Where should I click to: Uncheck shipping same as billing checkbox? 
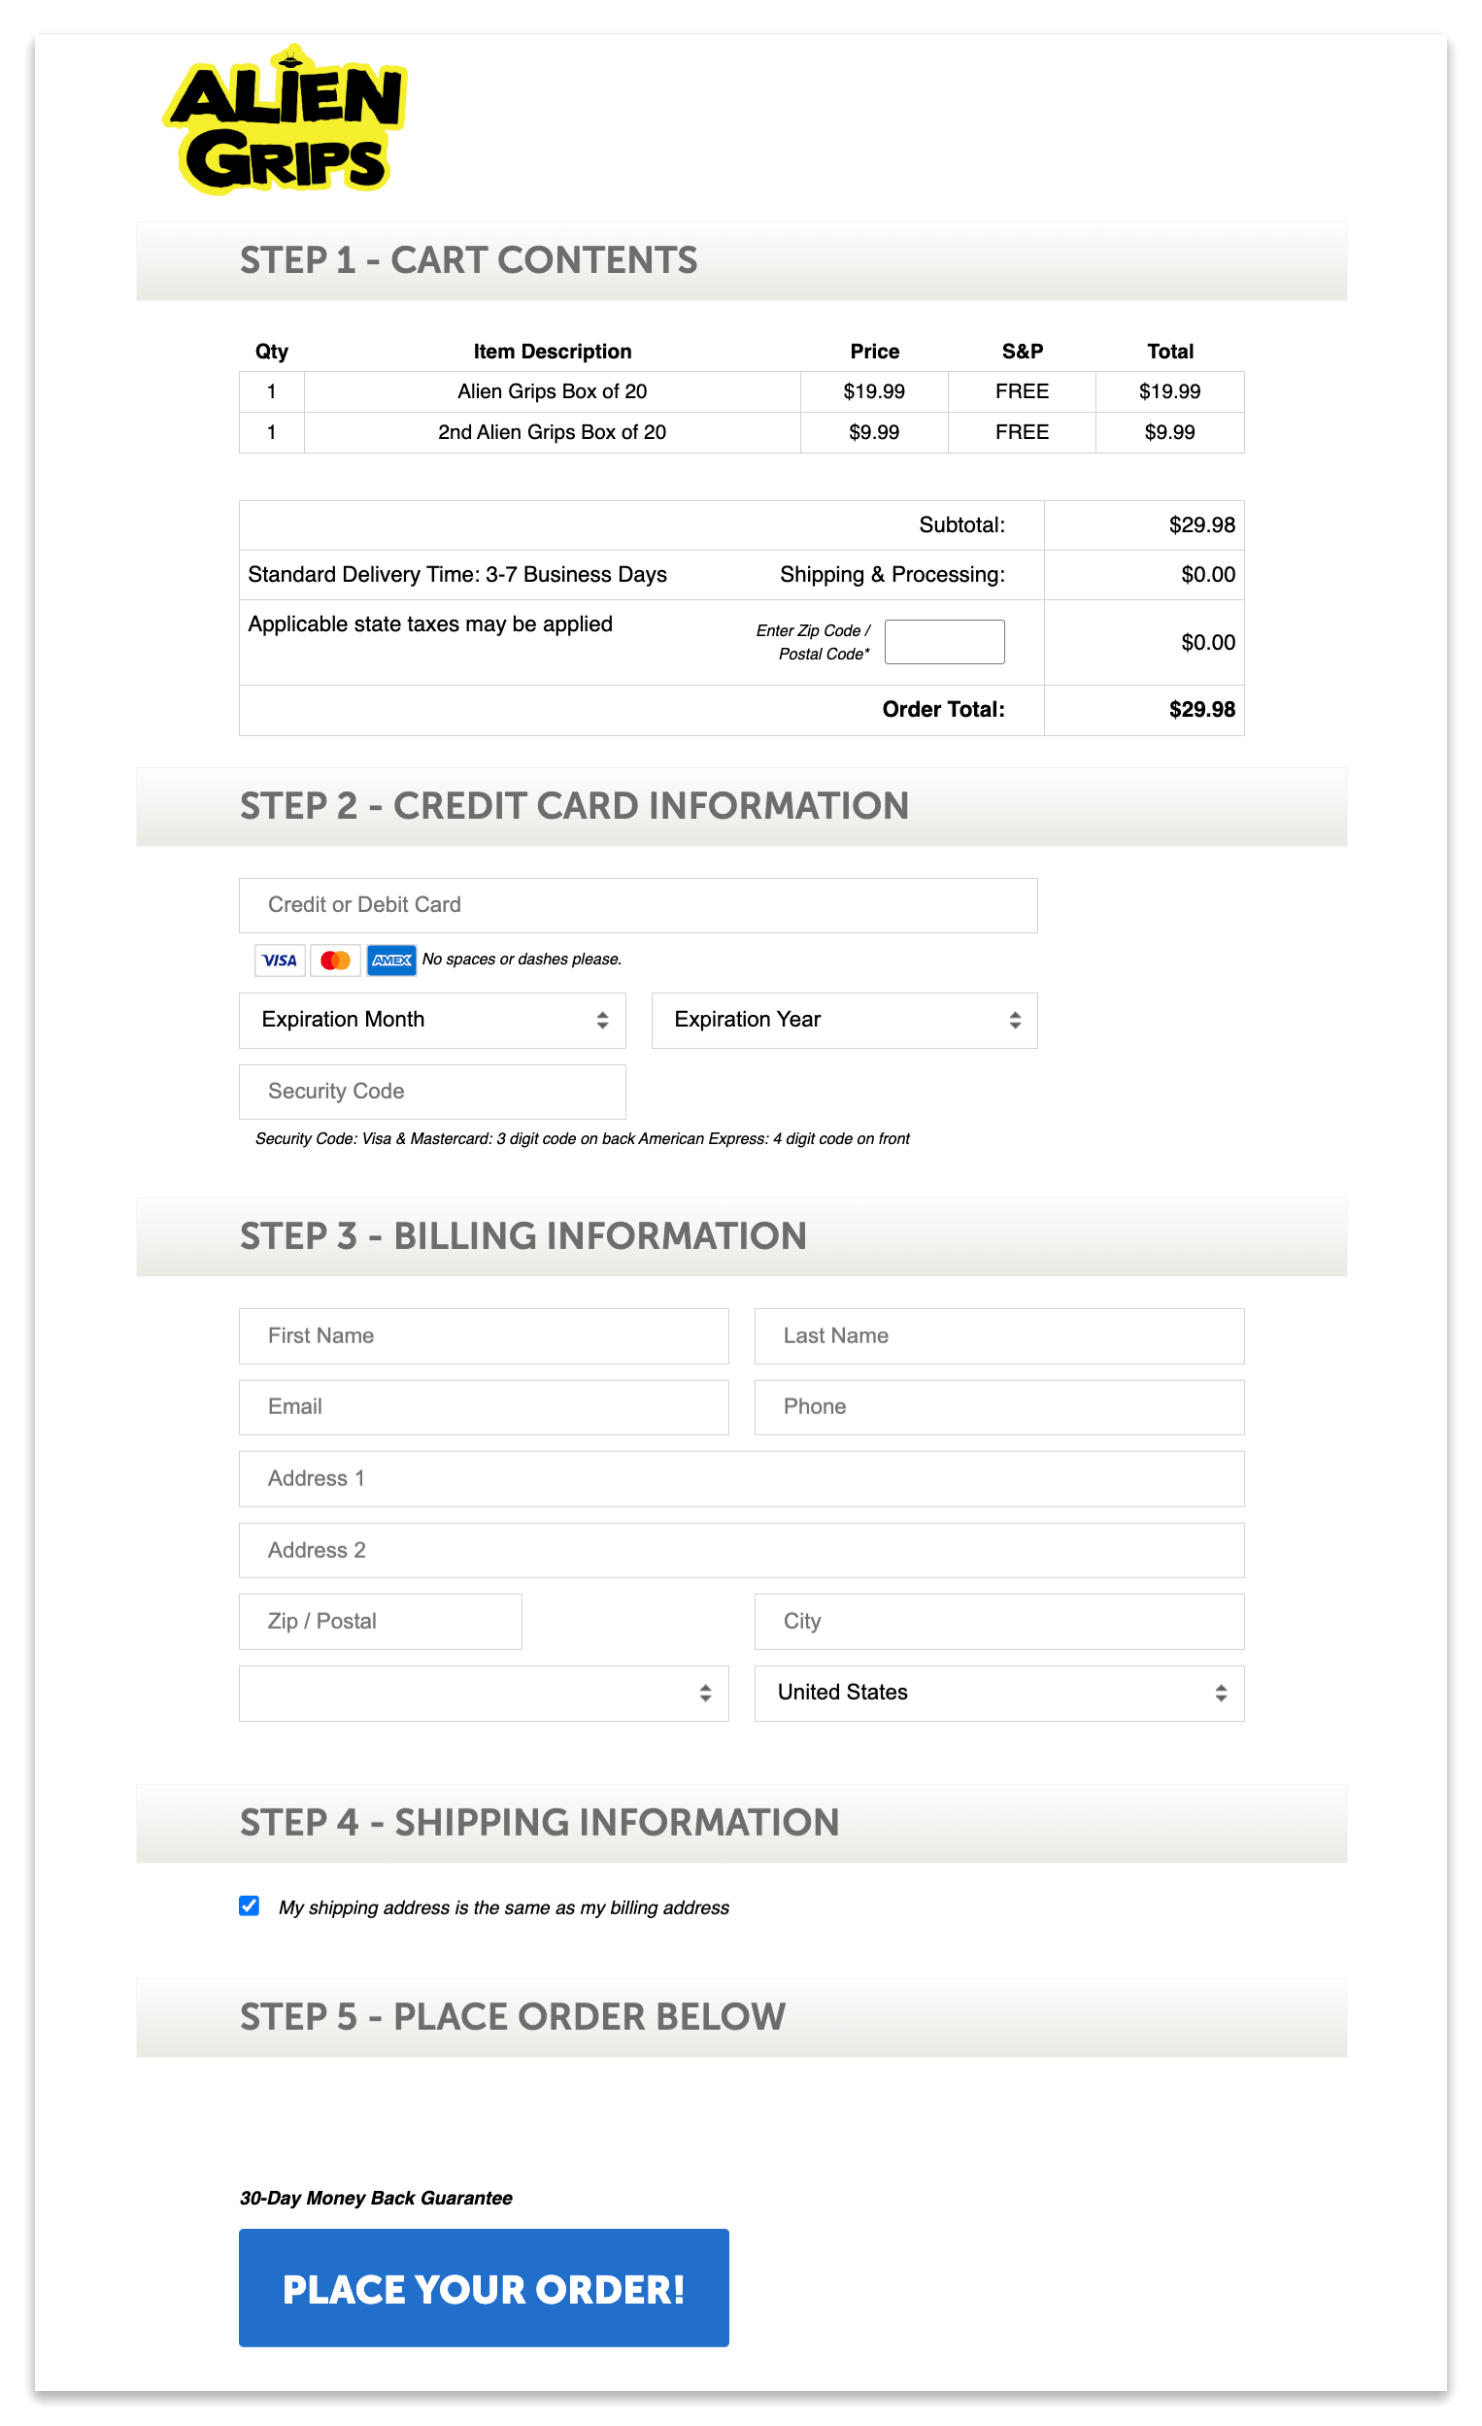(x=249, y=1906)
